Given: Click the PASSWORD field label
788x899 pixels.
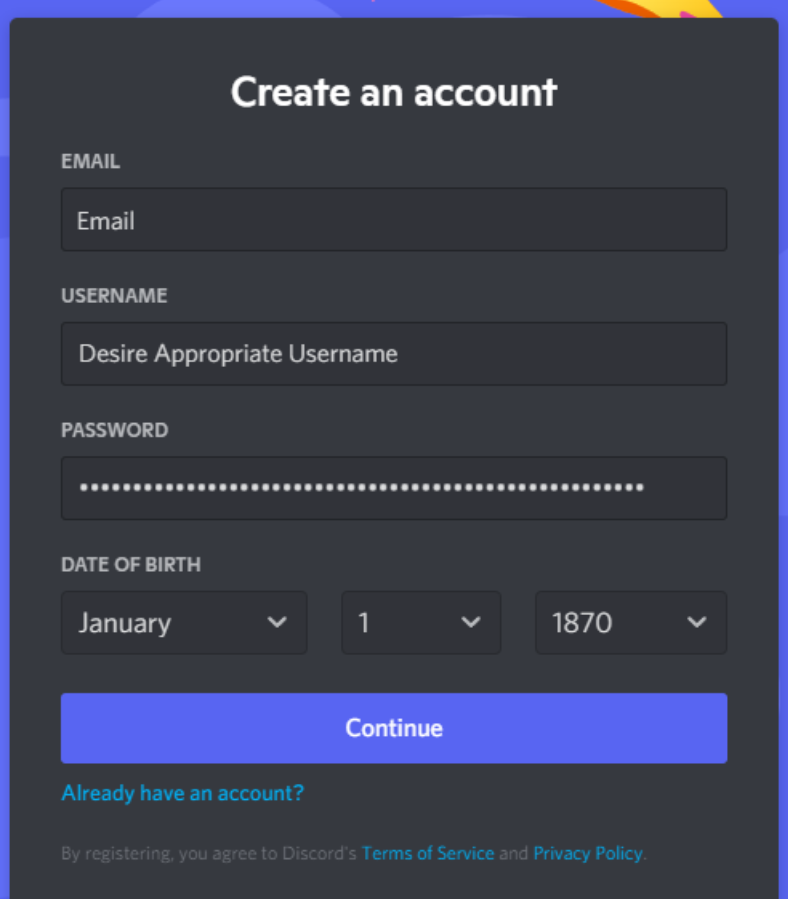Looking at the screenshot, I should coord(115,431).
